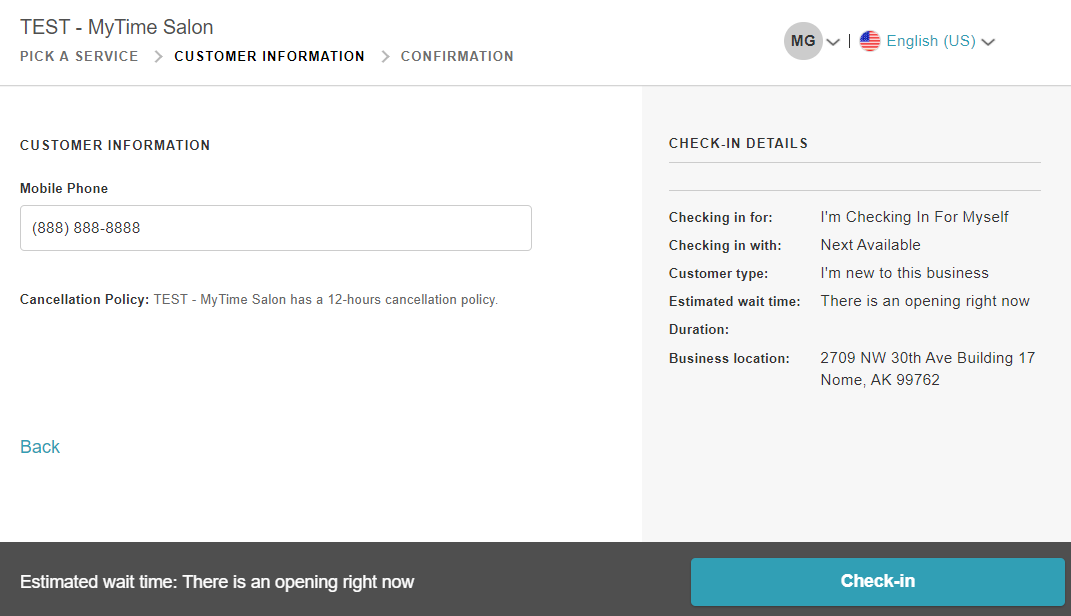Click the Mobile Phone label
Image resolution: width=1071 pixels, height=616 pixels.
click(64, 188)
